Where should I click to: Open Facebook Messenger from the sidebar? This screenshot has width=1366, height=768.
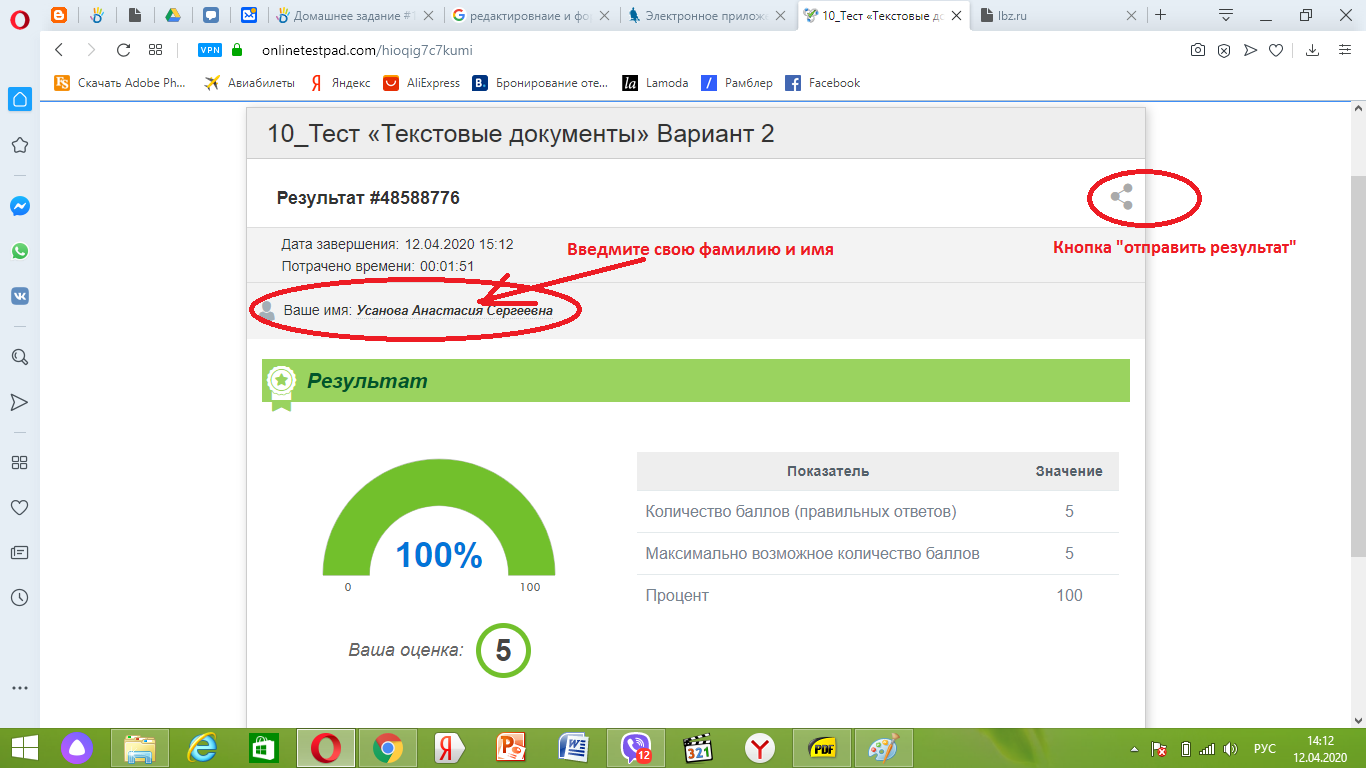click(x=20, y=207)
